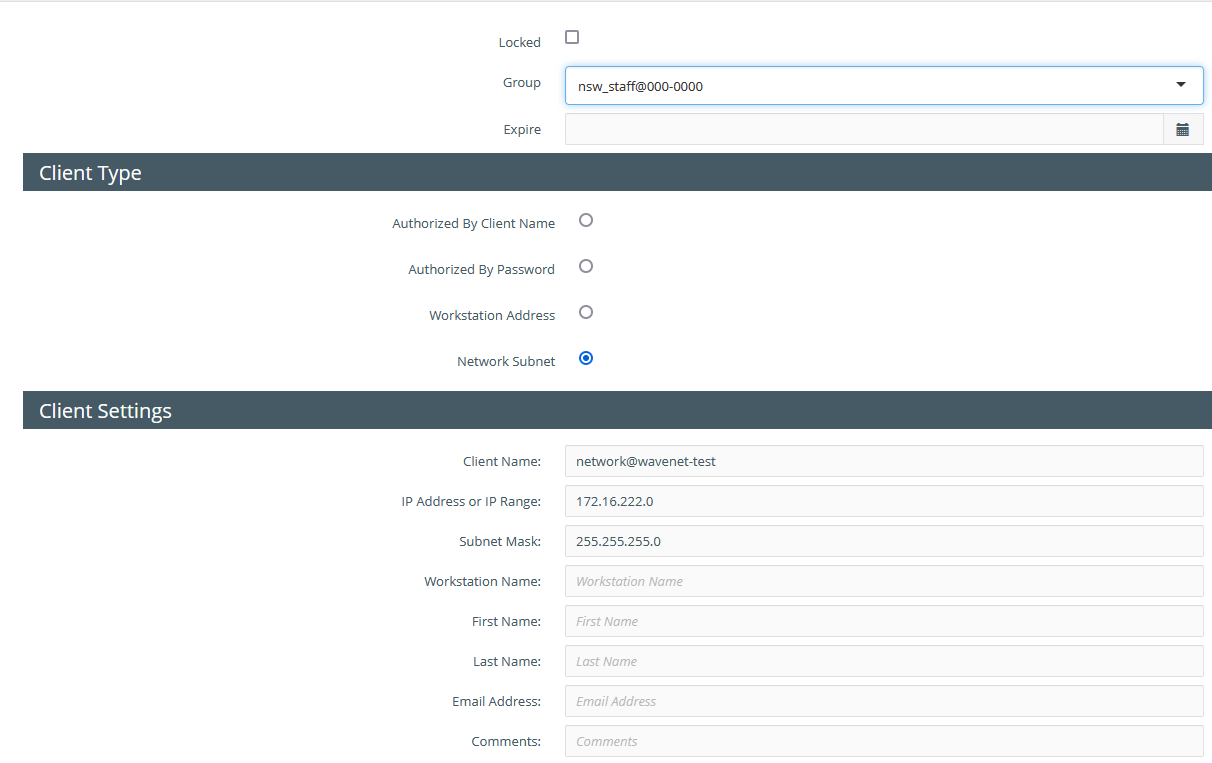Select the Network Subnet radio button
Screen dimensions: 1212x763
pos(586,358)
